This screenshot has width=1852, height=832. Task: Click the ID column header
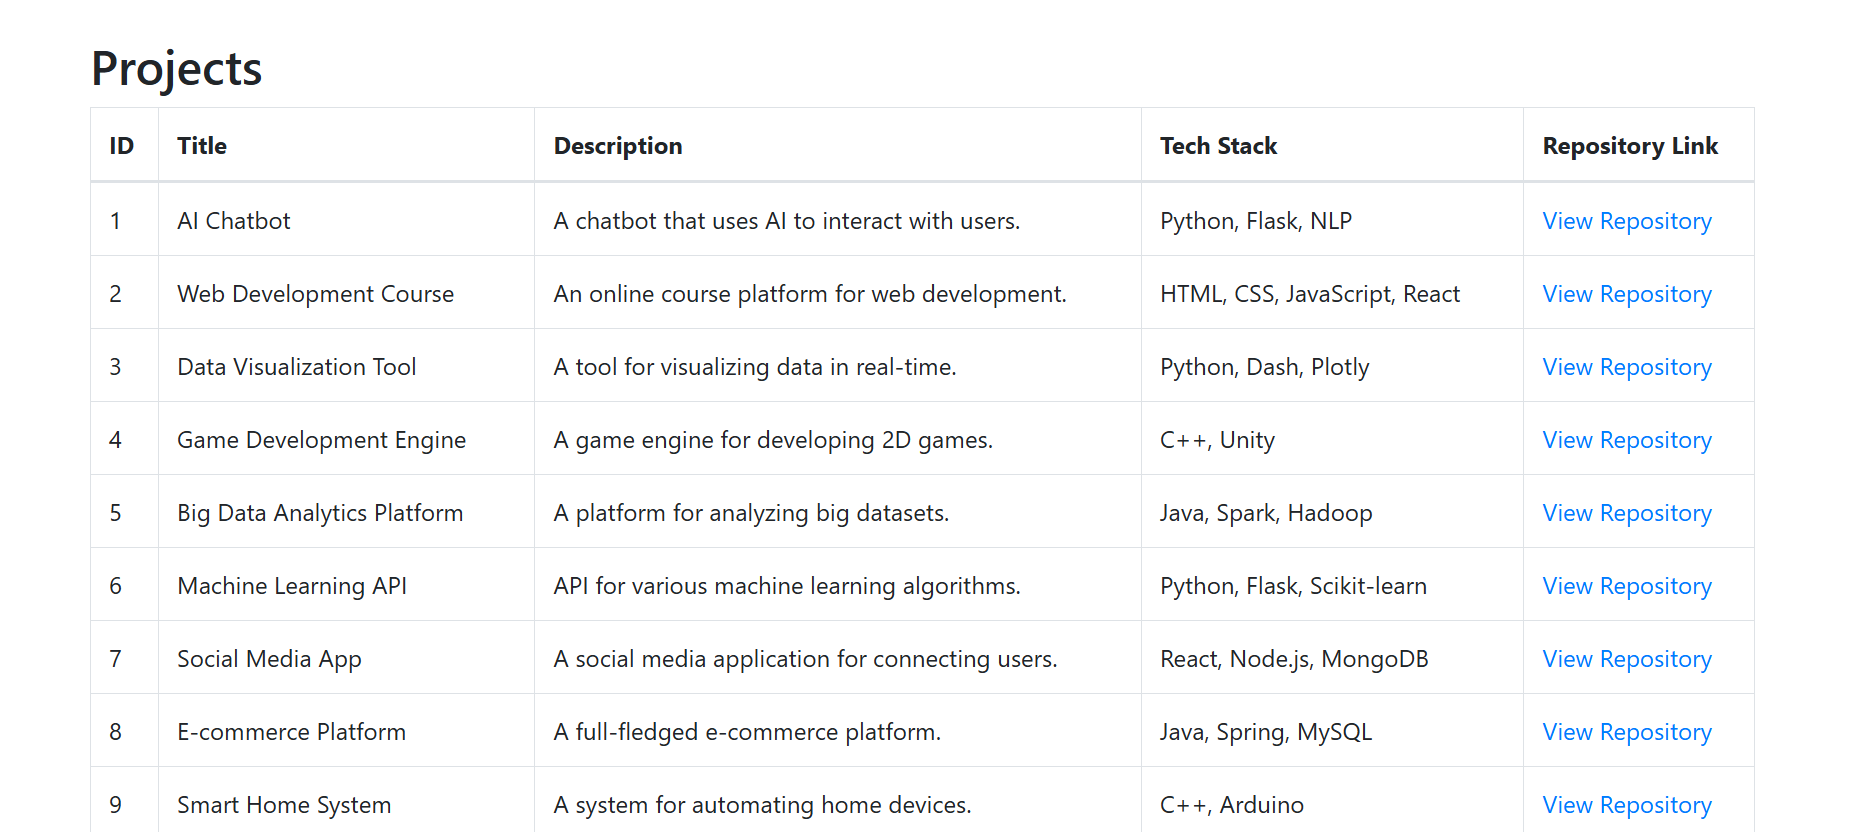pyautogui.click(x=122, y=146)
